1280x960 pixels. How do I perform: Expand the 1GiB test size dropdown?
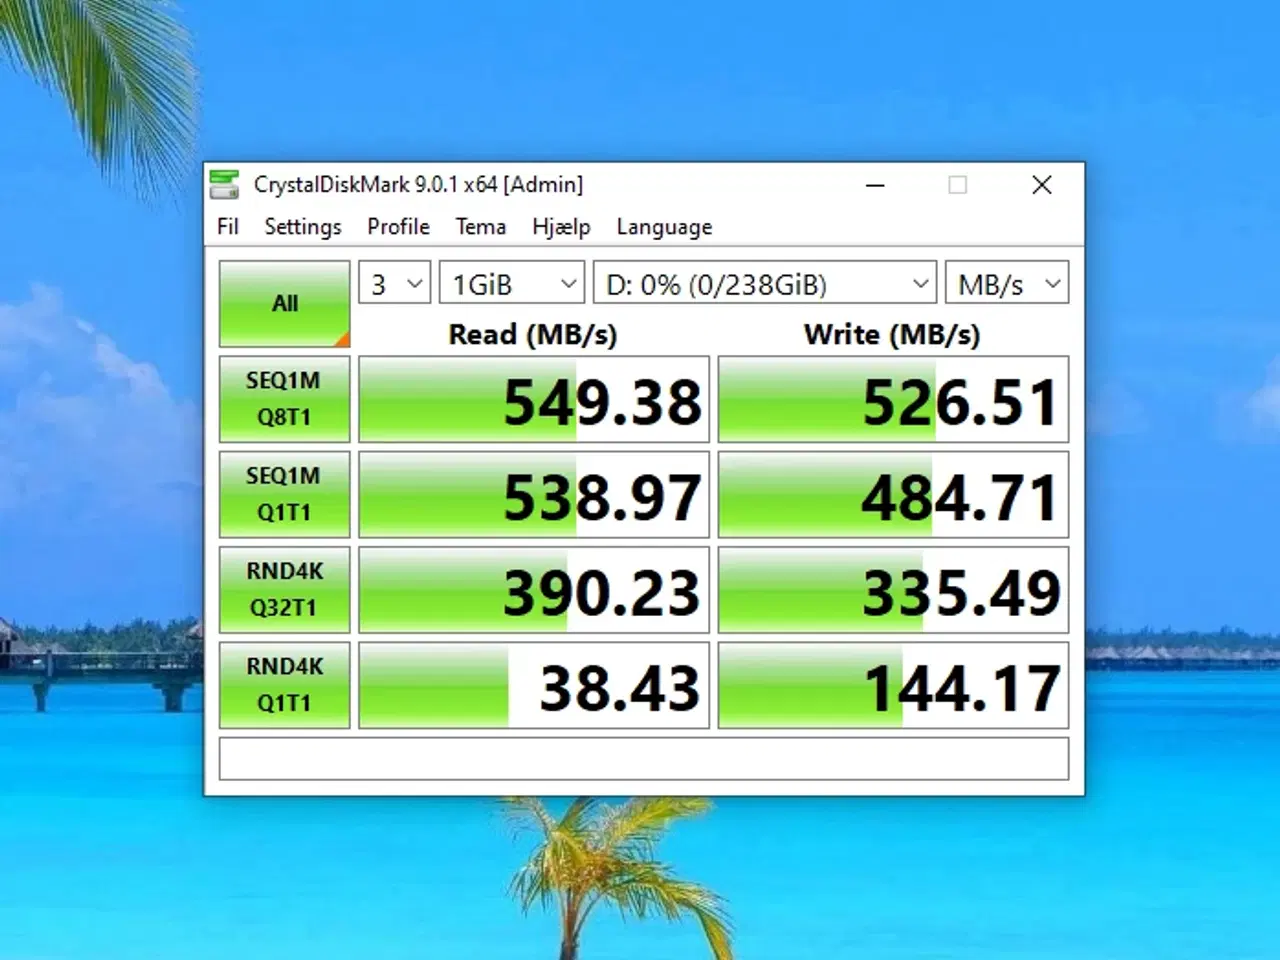click(511, 284)
